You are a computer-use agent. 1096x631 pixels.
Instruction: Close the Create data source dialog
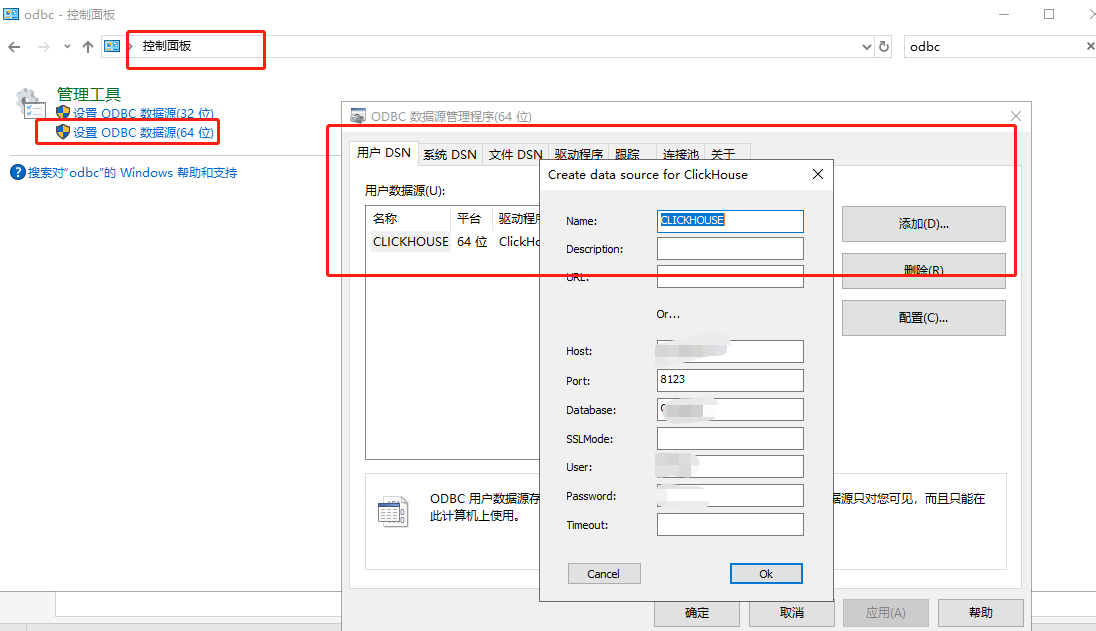(x=818, y=174)
